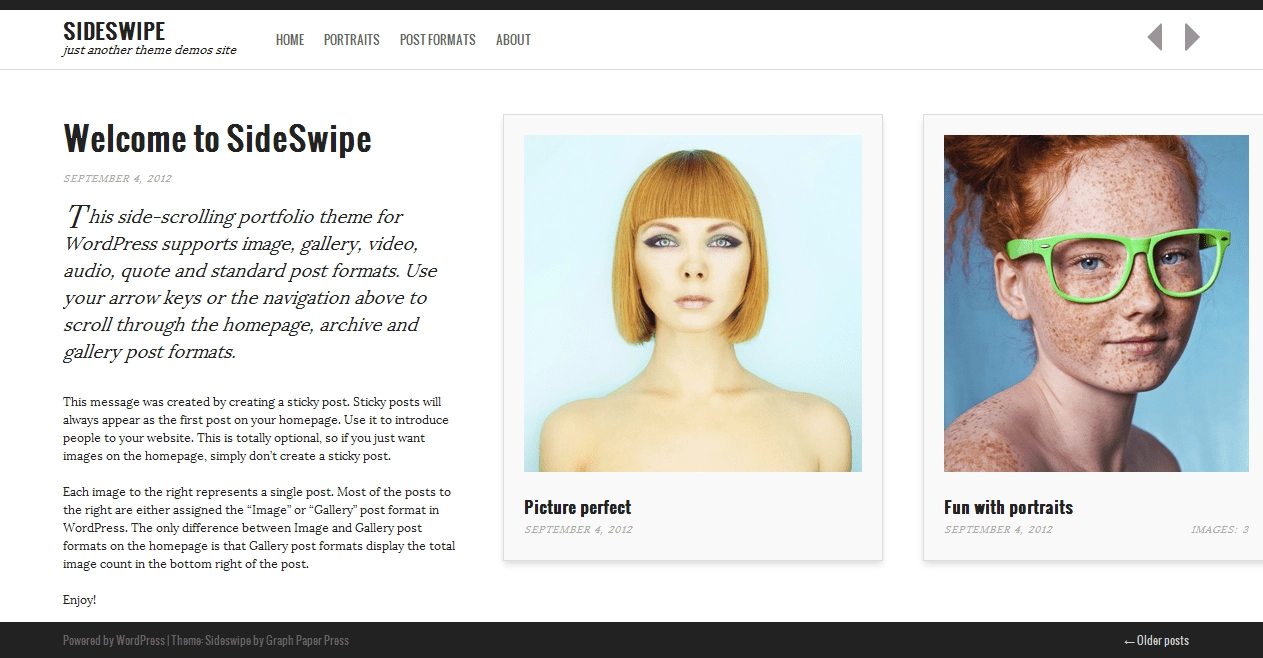This screenshot has height=658, width=1263.
Task: Open the Welcome to SideSwipe post heading
Action: coord(217,139)
